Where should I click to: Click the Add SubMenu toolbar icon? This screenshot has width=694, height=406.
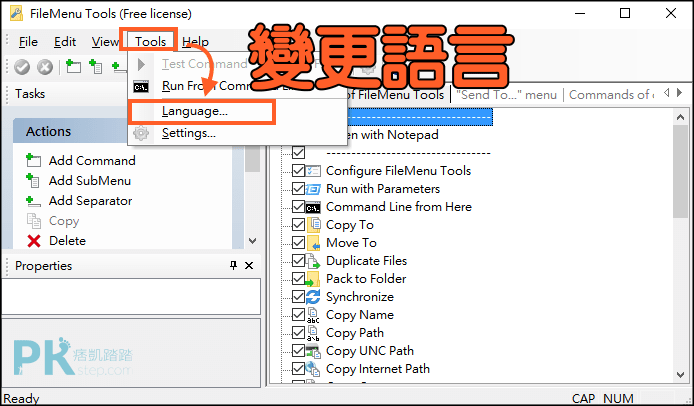click(x=96, y=66)
